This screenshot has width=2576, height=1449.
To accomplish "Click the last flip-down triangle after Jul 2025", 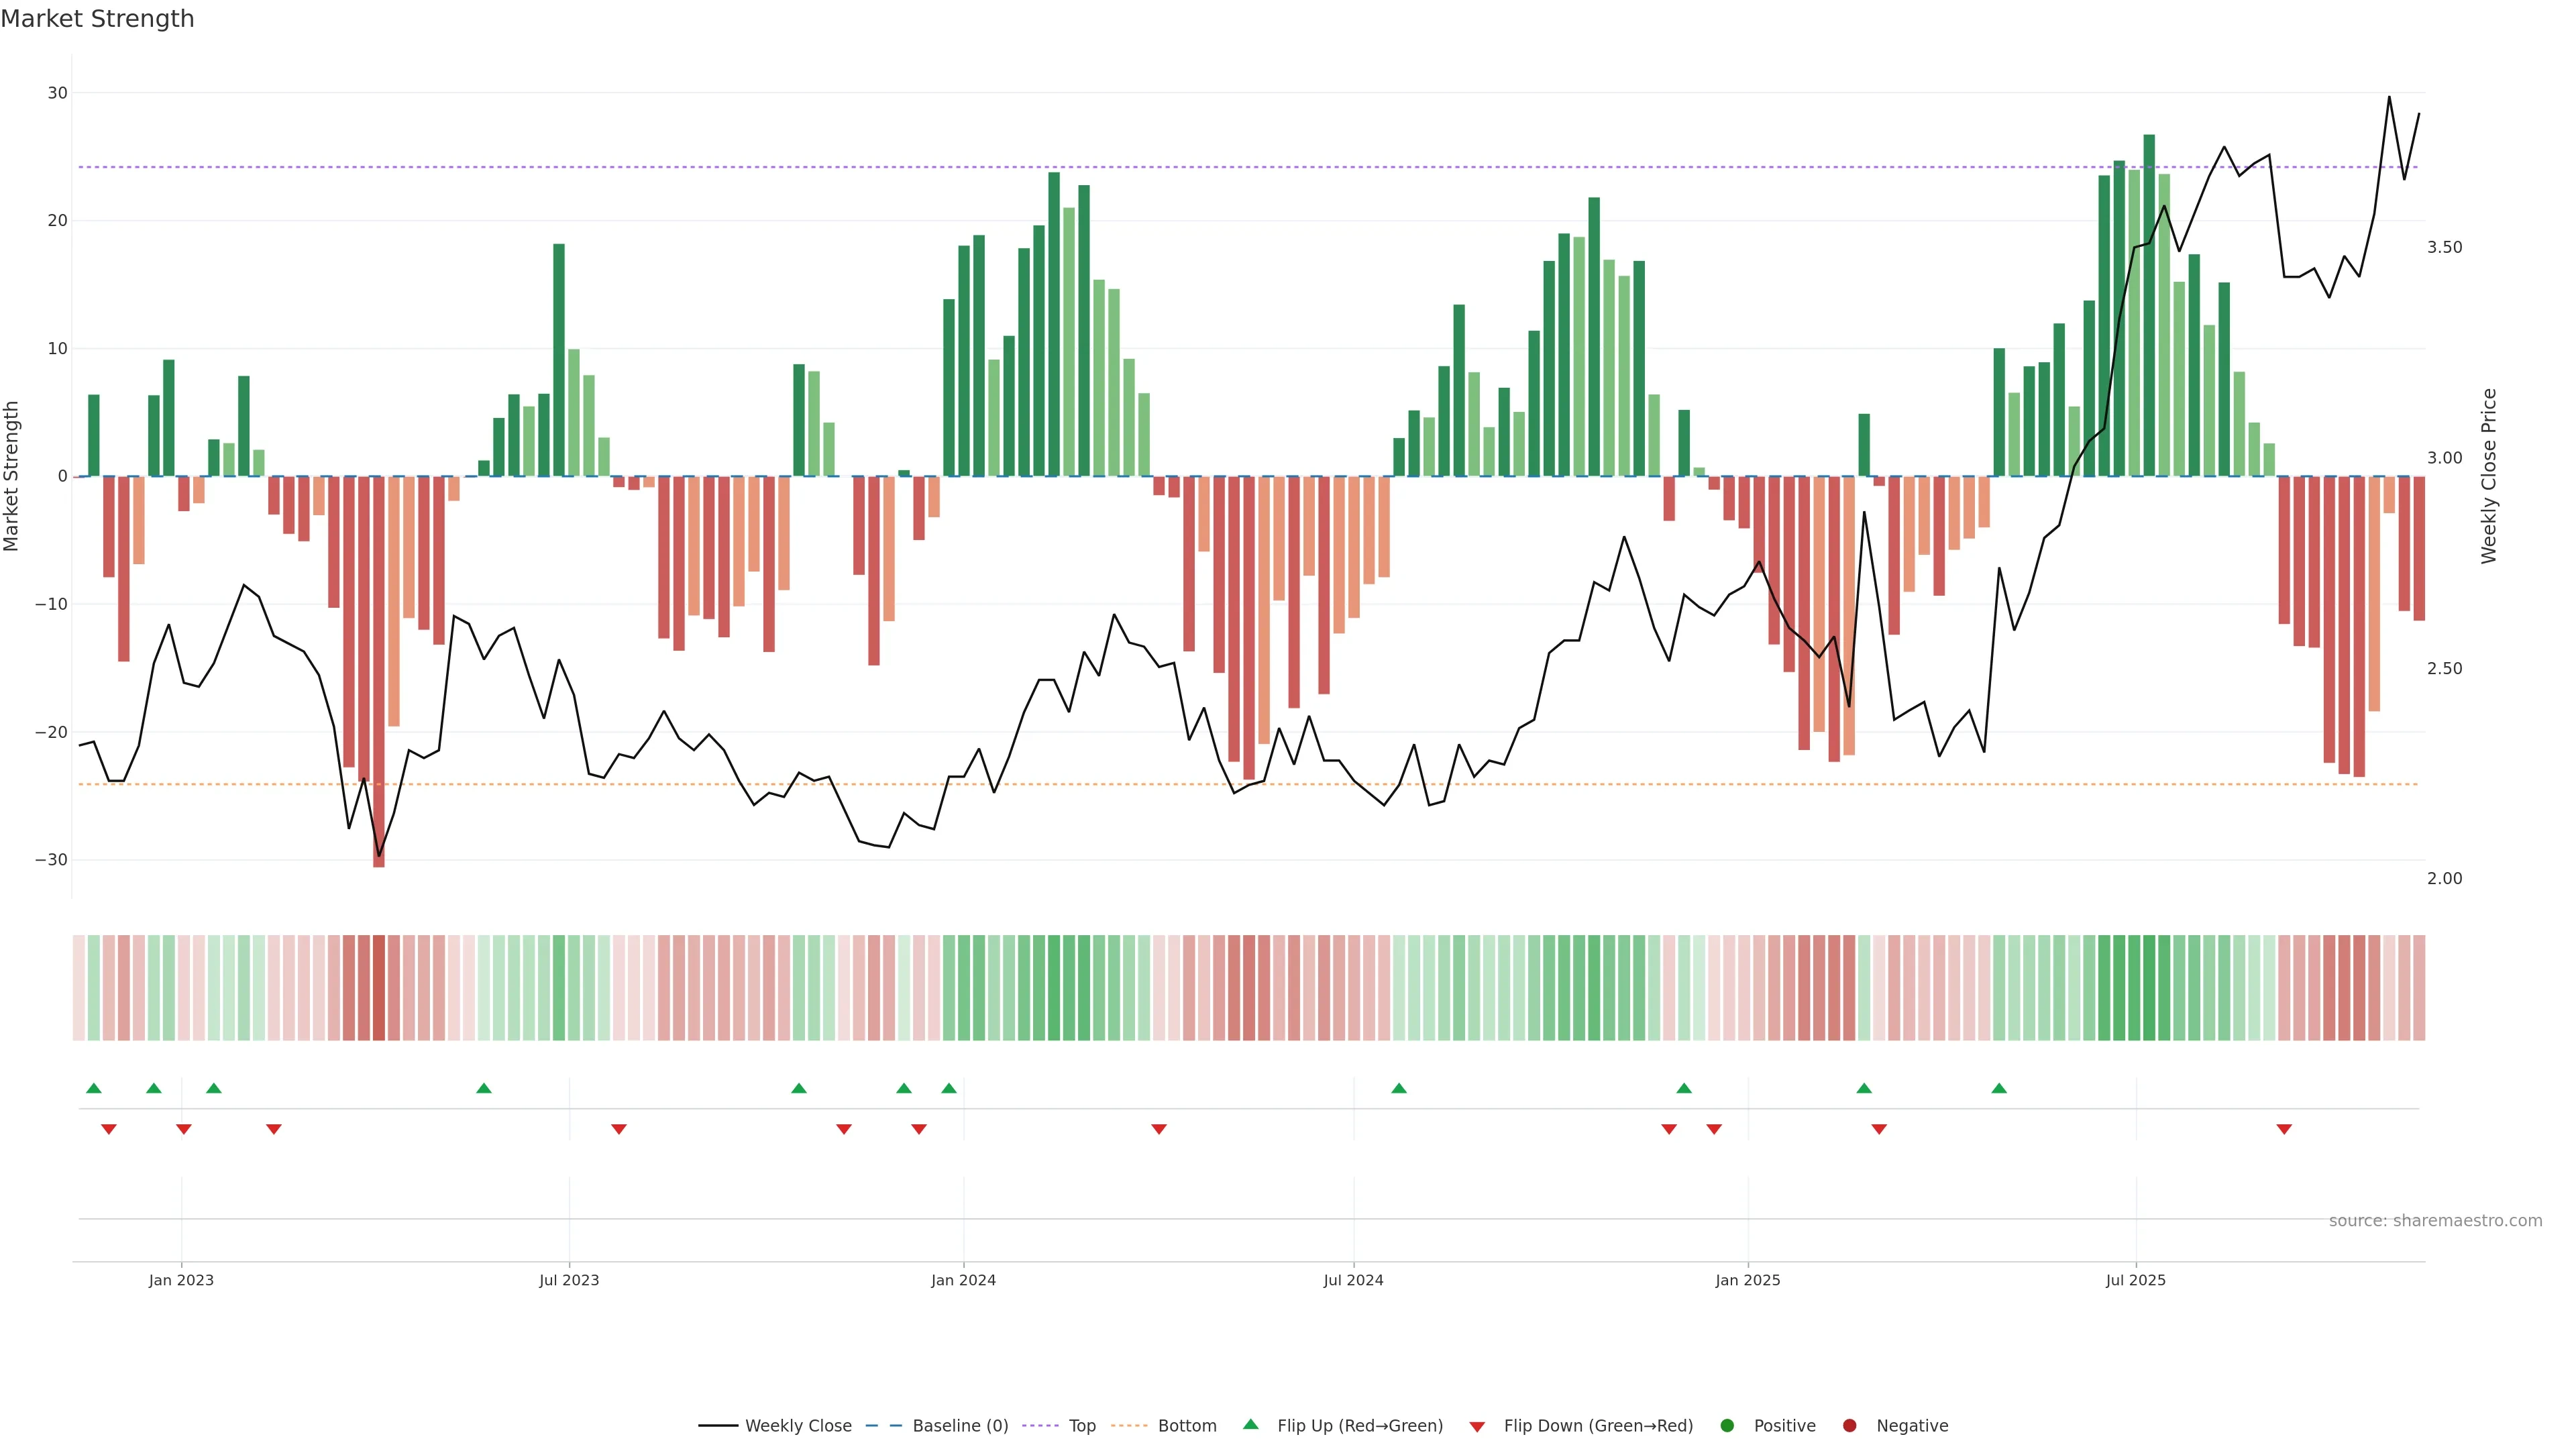I will 2284,1129.
